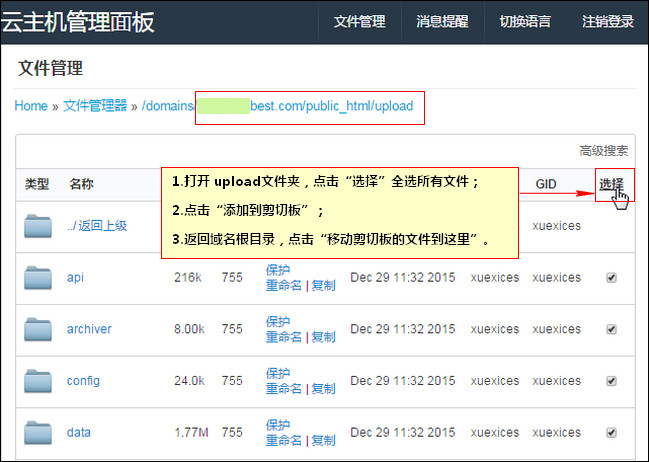Viewport: 649px width, 462px height.
Task: Click 重命名 for the api folder
Action: (x=284, y=286)
